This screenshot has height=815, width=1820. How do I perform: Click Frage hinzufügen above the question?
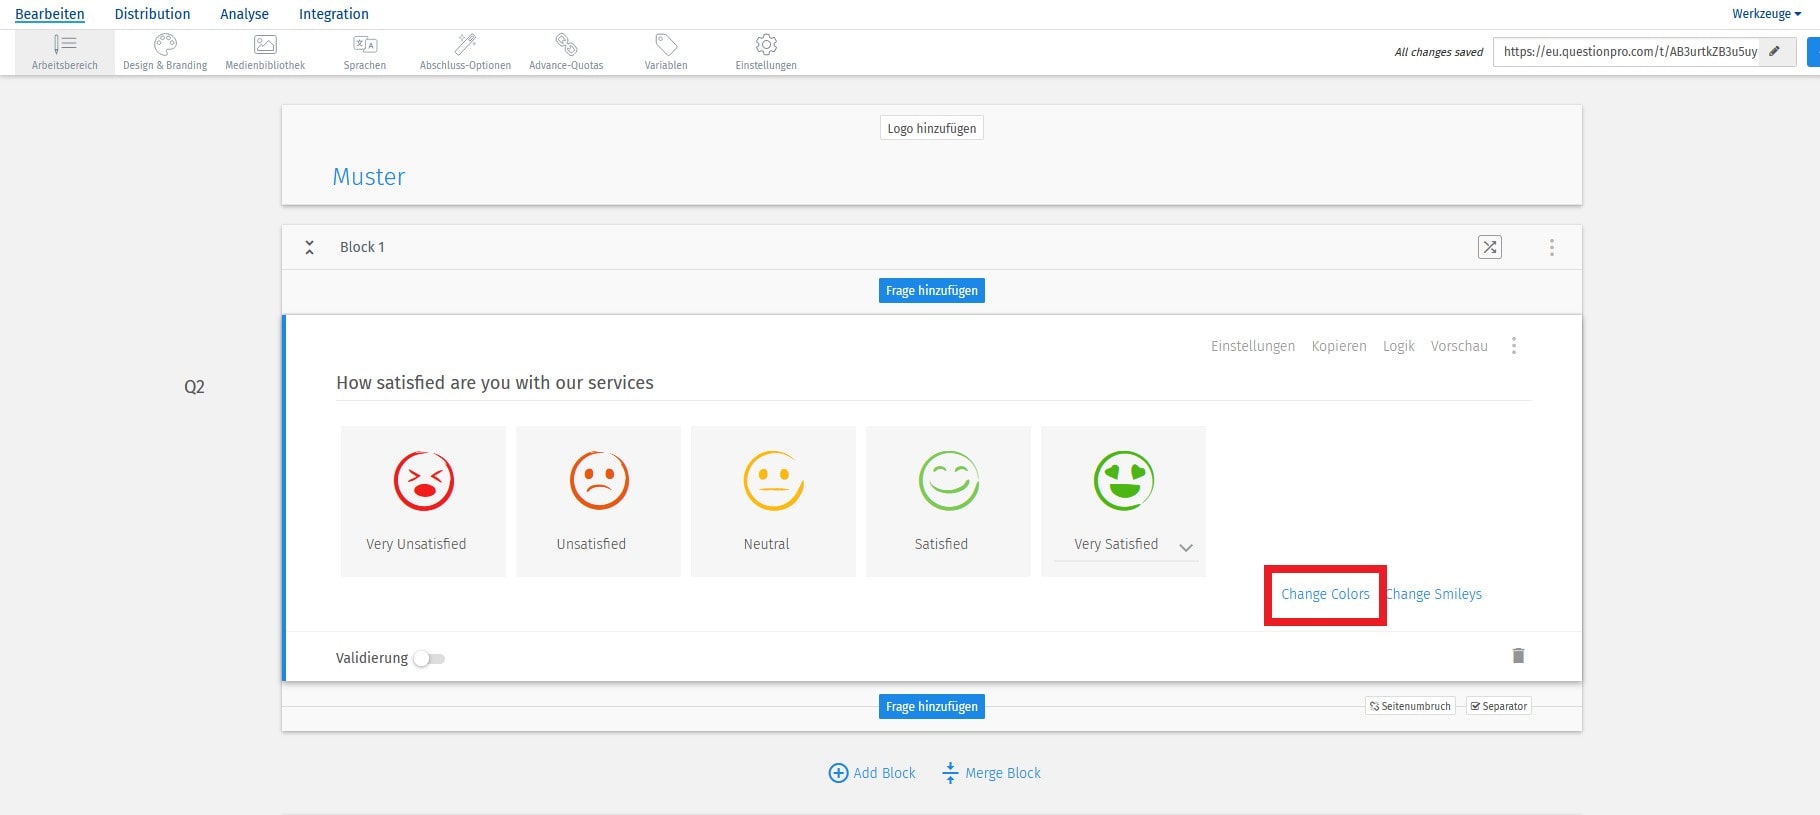click(x=932, y=291)
